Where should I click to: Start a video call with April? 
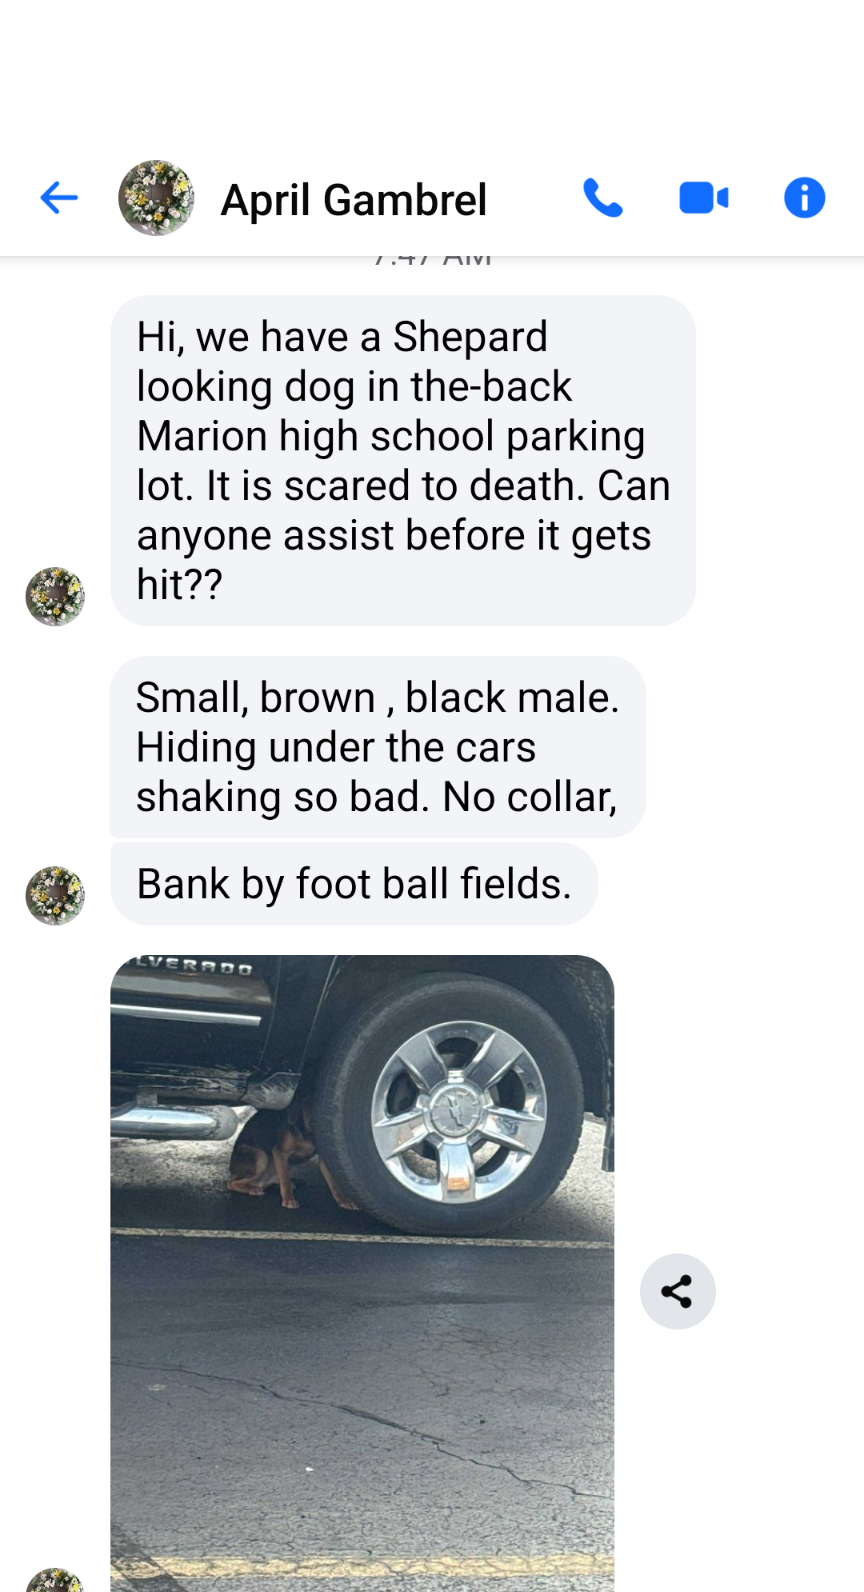click(704, 198)
